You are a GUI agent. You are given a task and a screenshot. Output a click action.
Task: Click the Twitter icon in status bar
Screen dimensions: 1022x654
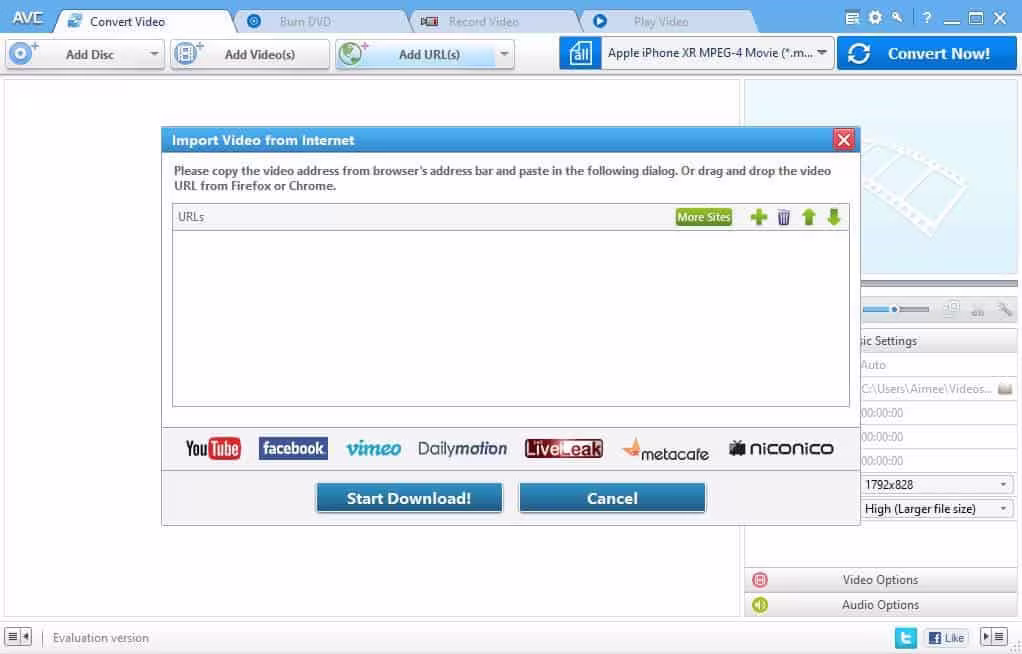point(905,638)
